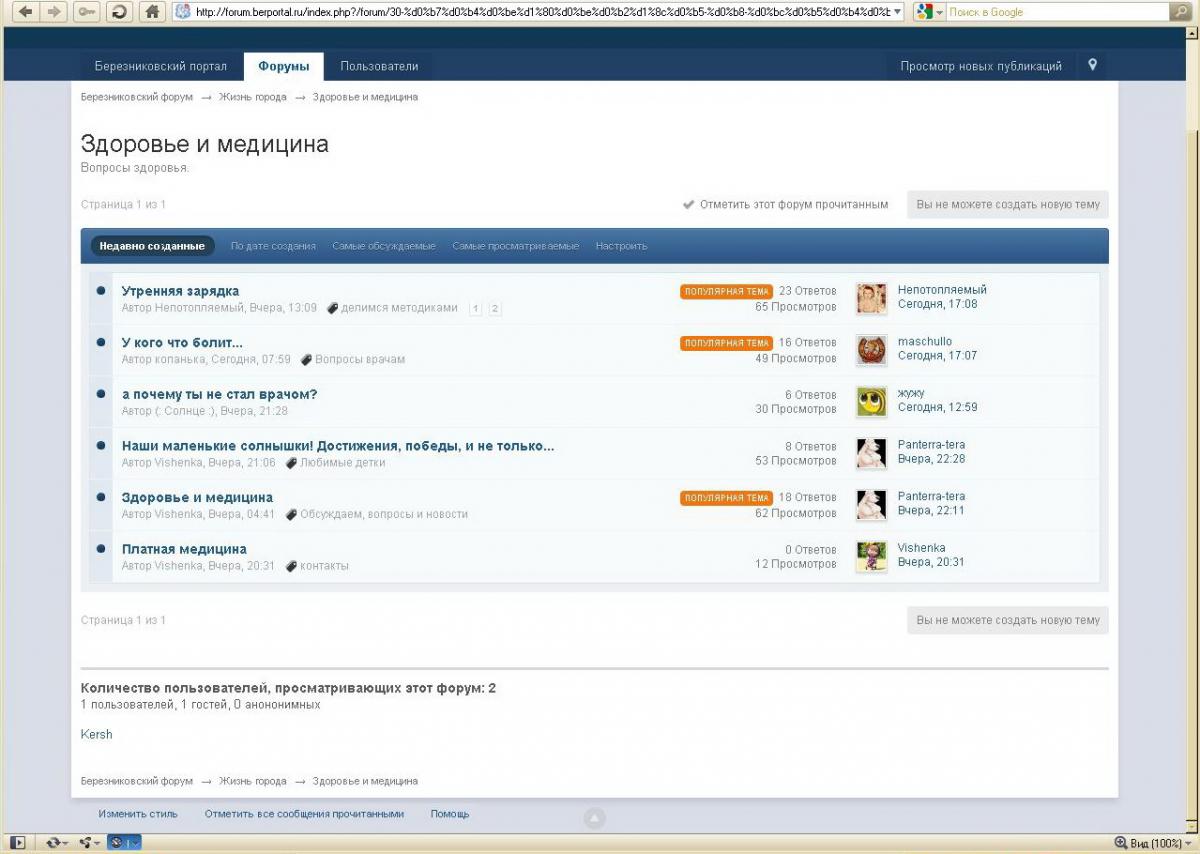Select the 'Самые обсуждаемые' sorting filter
Image resolution: width=1200 pixels, height=854 pixels.
coord(383,246)
